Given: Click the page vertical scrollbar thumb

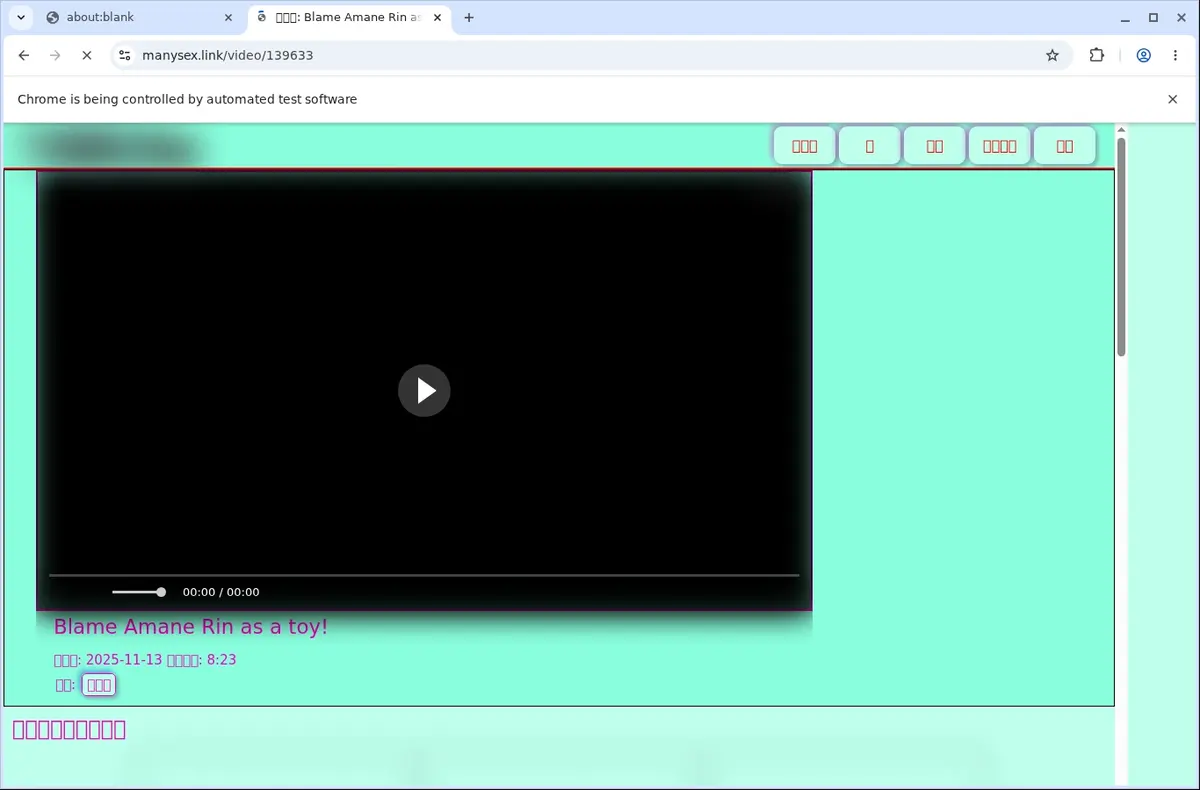Looking at the screenshot, I should tap(1121, 246).
